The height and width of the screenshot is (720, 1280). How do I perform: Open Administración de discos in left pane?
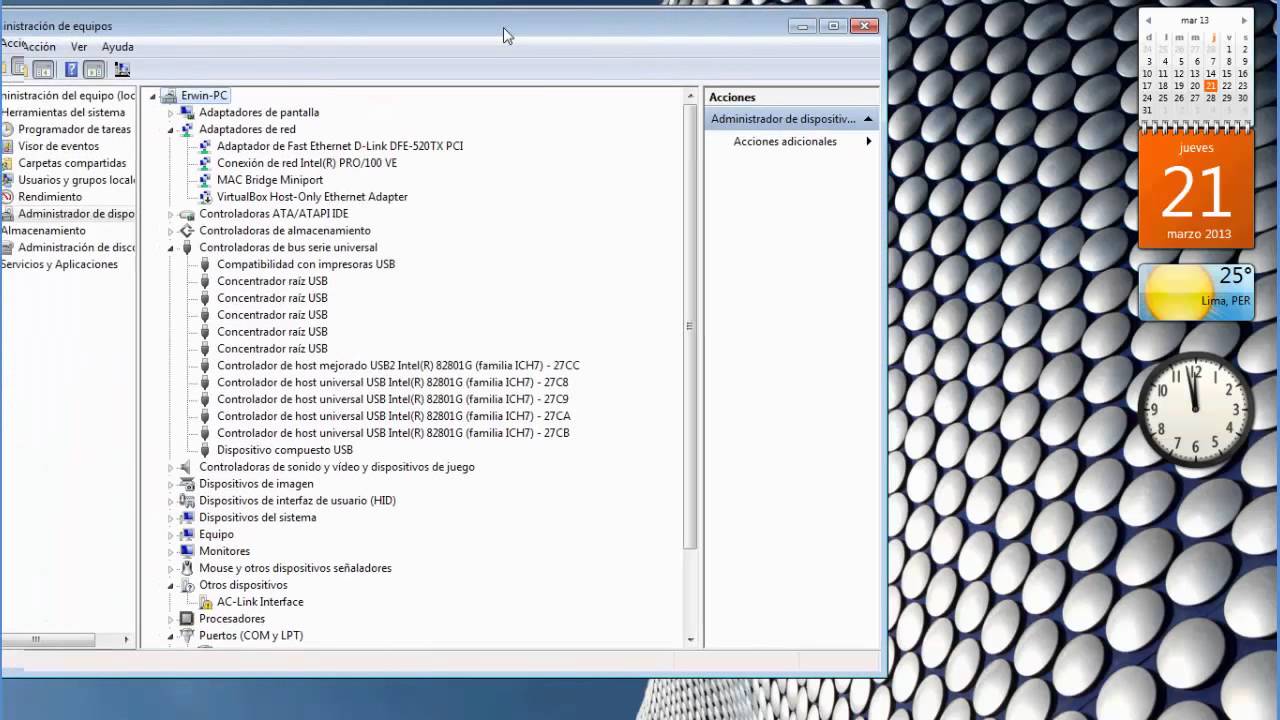76,247
